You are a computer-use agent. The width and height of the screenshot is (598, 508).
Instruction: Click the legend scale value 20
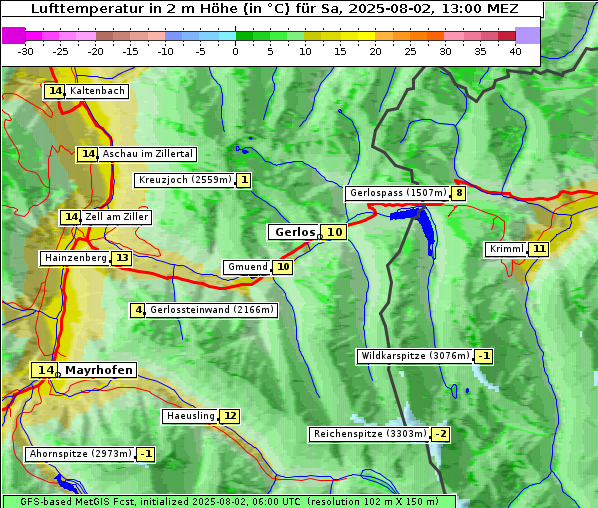click(375, 51)
